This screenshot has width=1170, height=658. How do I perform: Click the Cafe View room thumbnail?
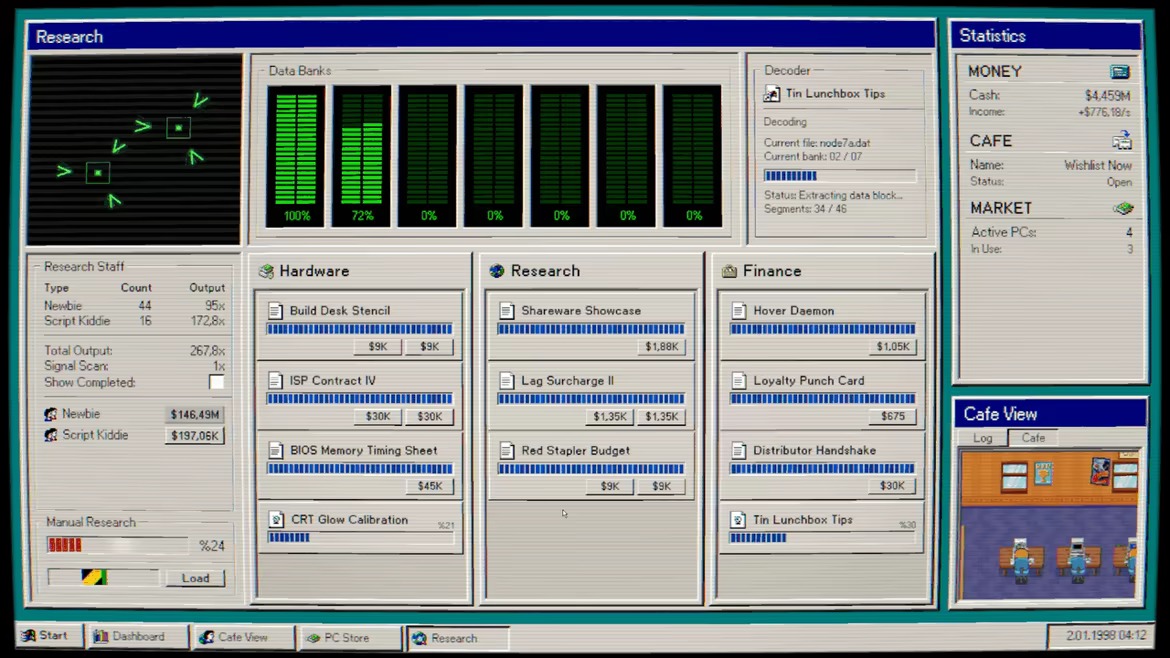tap(1050, 524)
